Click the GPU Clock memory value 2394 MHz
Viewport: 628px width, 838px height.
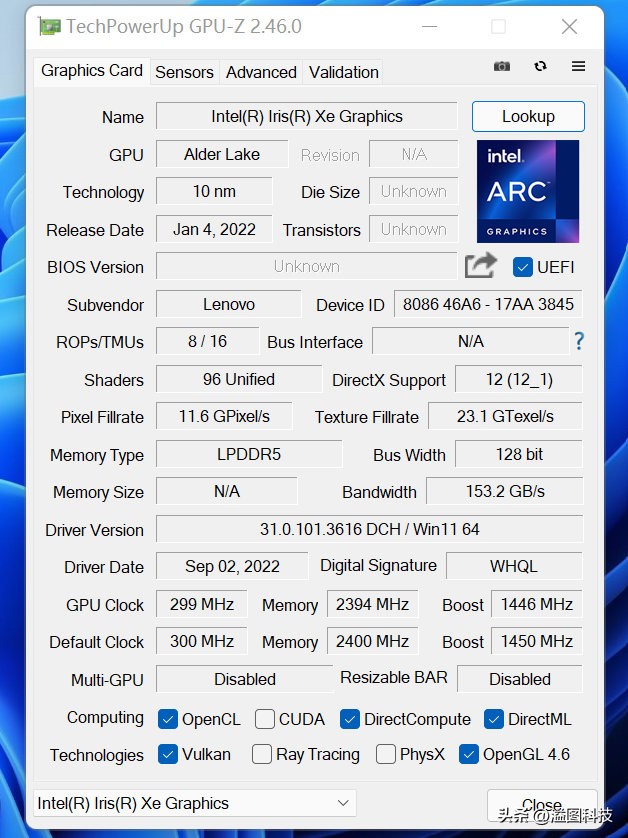(372, 604)
